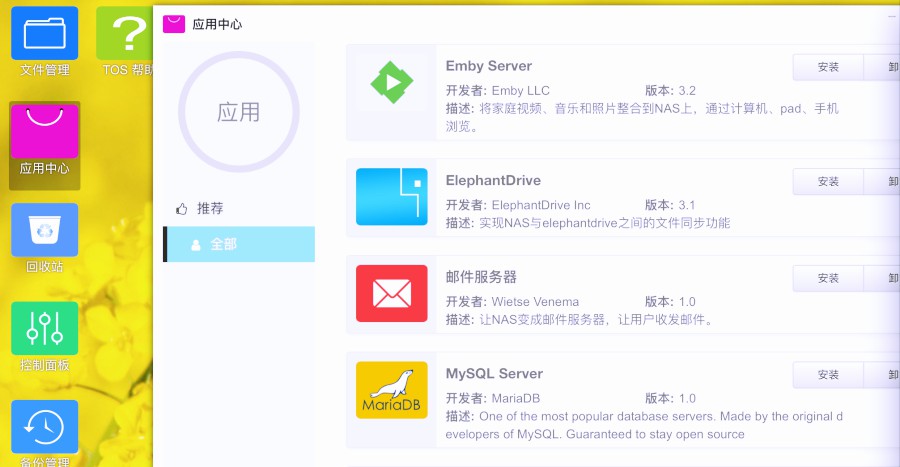
Task: Click the version text 3.1
Action: [x=687, y=205]
